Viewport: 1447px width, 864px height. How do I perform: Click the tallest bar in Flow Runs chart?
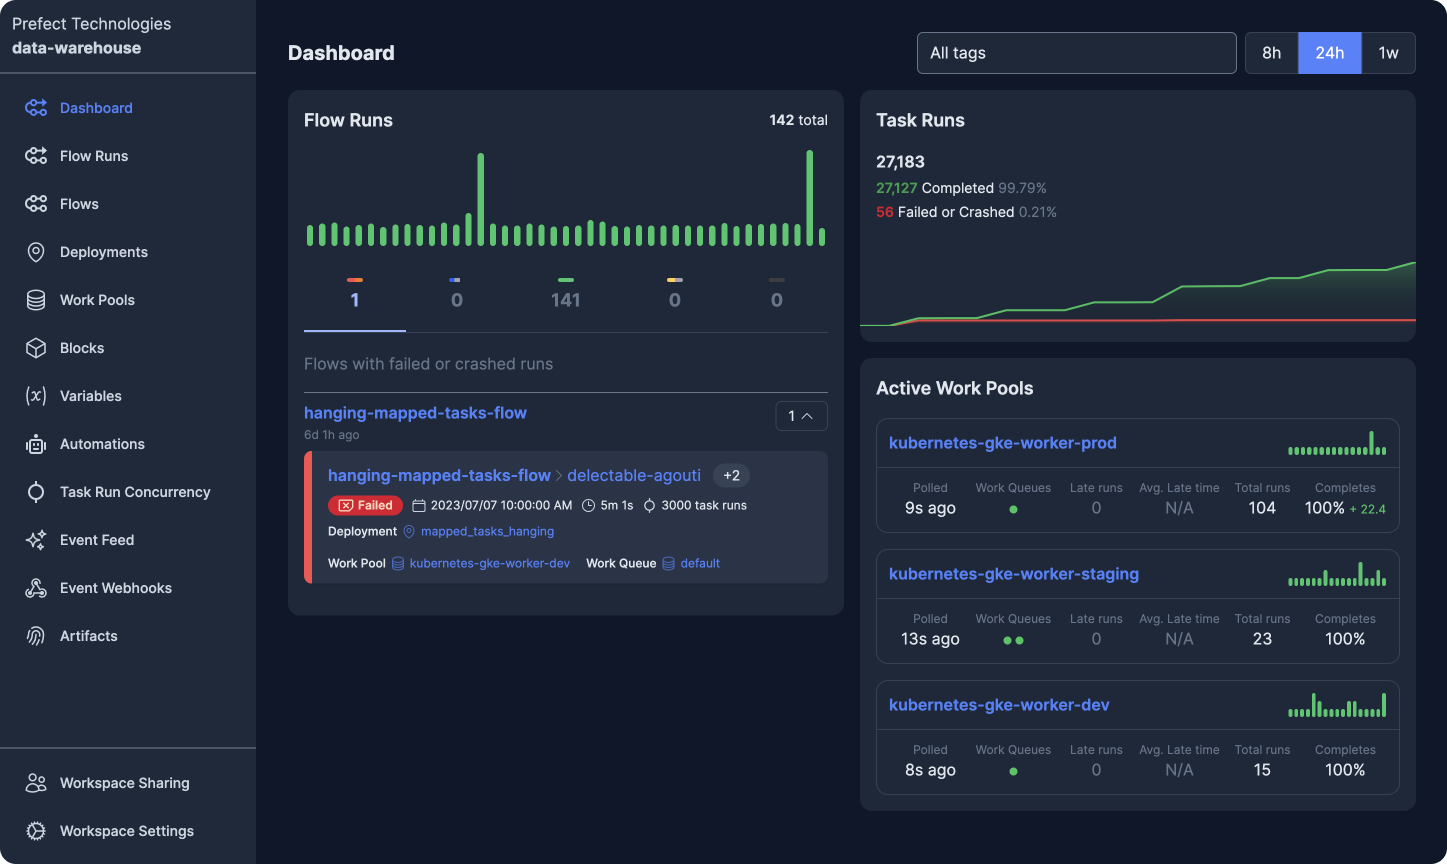(x=809, y=198)
